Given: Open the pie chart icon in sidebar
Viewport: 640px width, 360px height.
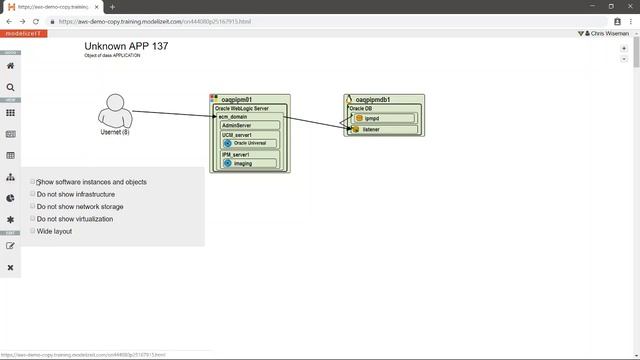Looking at the screenshot, I should coord(10,198).
